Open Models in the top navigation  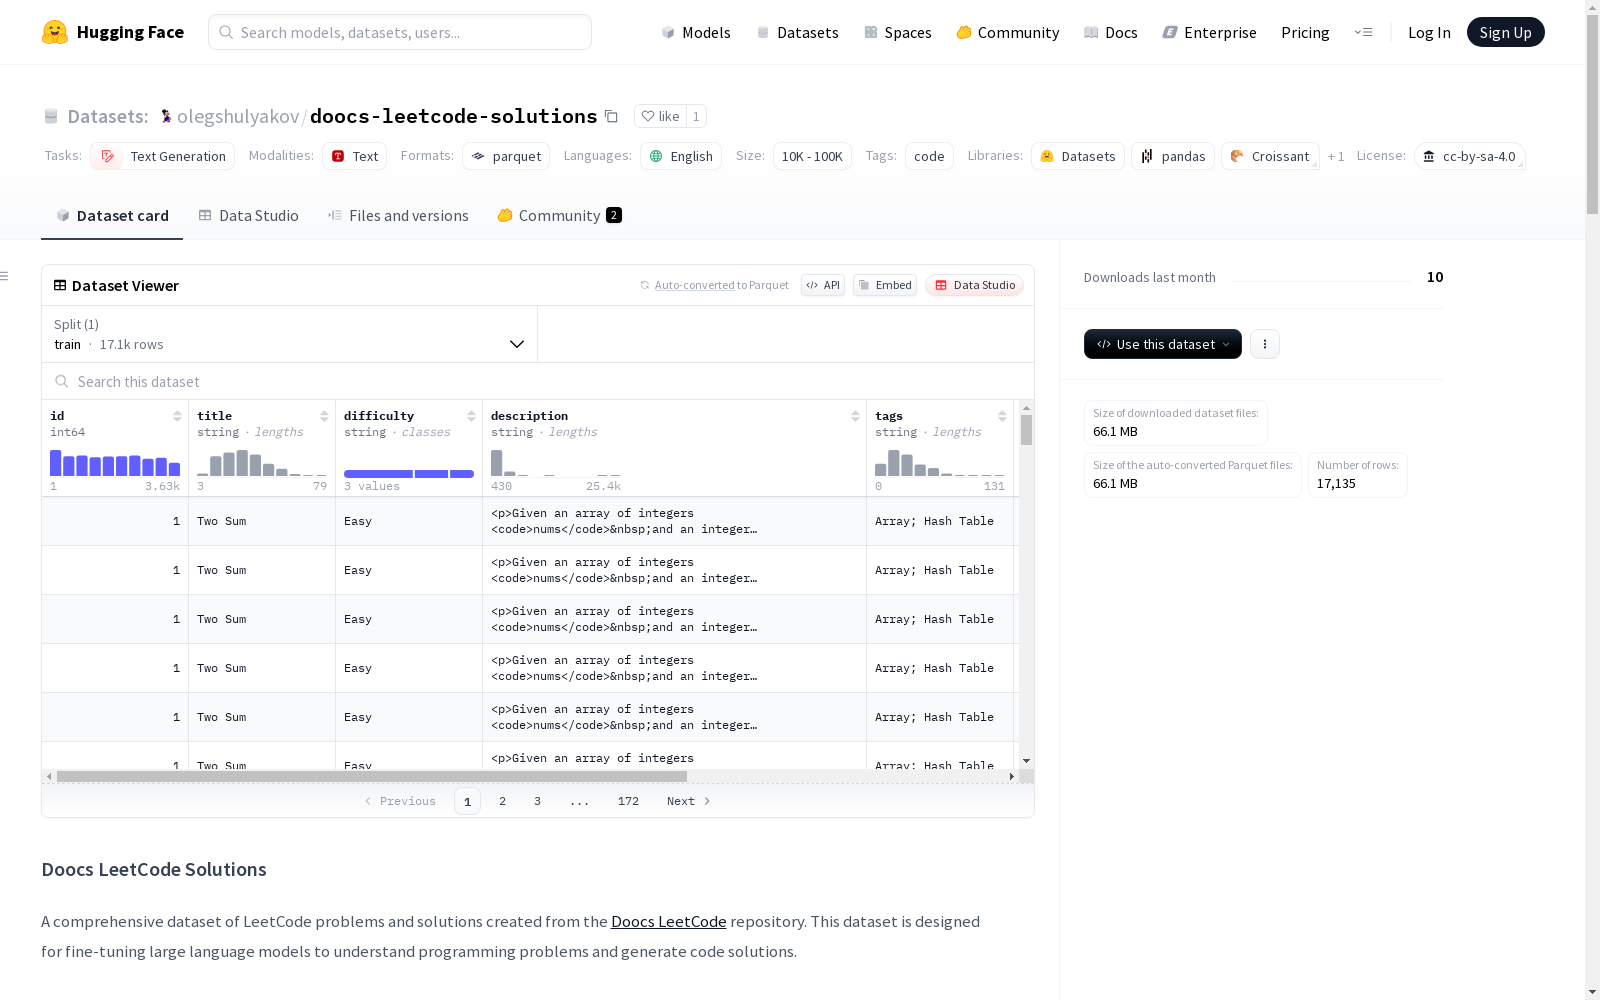[696, 32]
